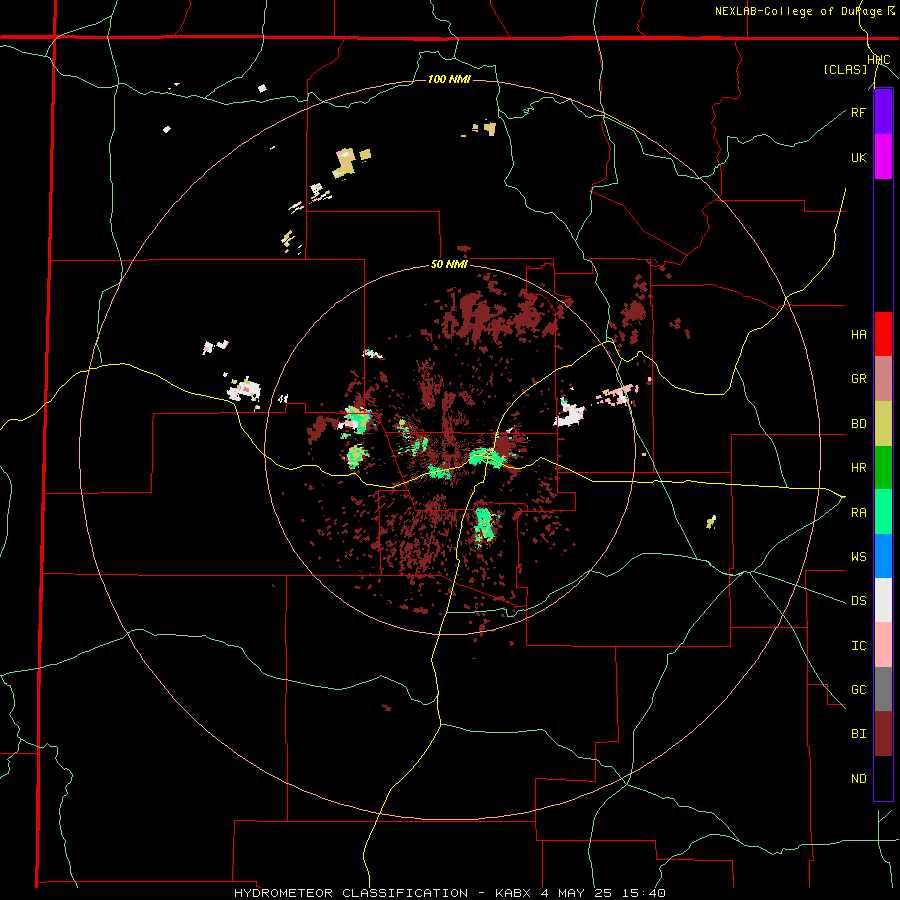Select the light pink IC swatch
Screen dimensions: 900x900
click(x=883, y=645)
